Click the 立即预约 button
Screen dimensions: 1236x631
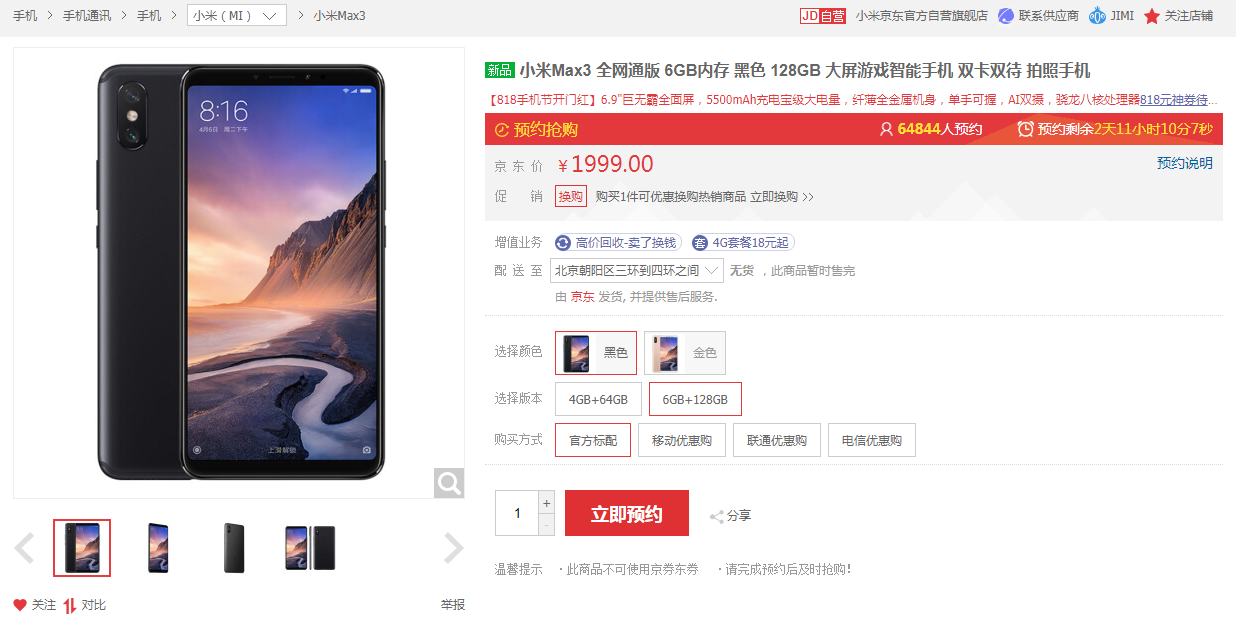(x=627, y=513)
